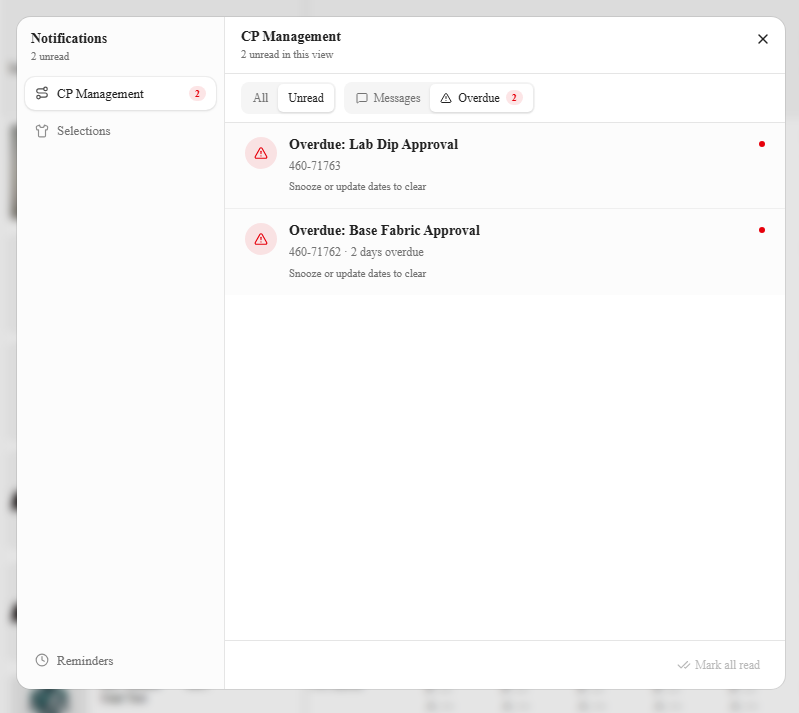Click the CP Management panel heading
The image size is (799, 713).
(x=291, y=37)
